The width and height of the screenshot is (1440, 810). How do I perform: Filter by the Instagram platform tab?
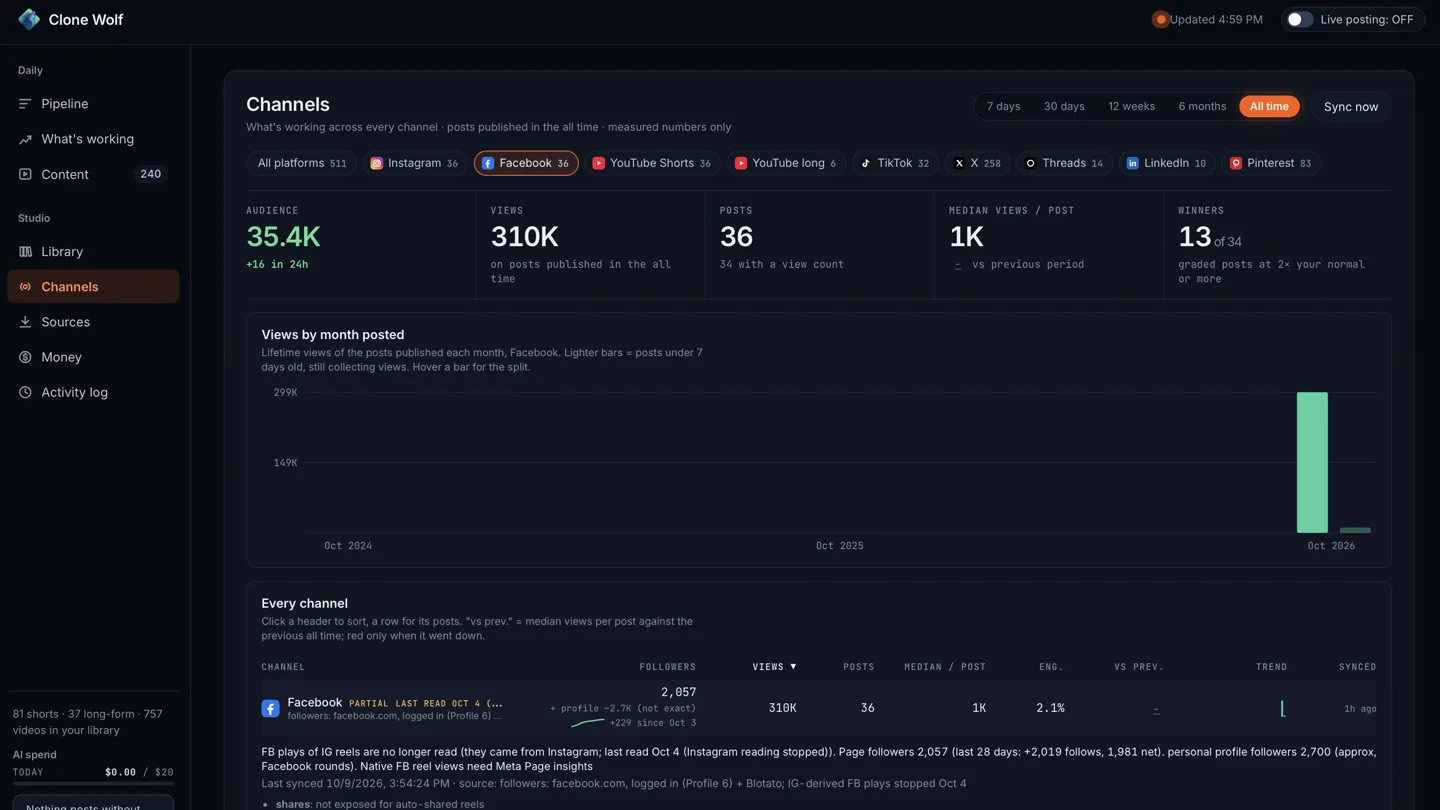(x=414, y=163)
